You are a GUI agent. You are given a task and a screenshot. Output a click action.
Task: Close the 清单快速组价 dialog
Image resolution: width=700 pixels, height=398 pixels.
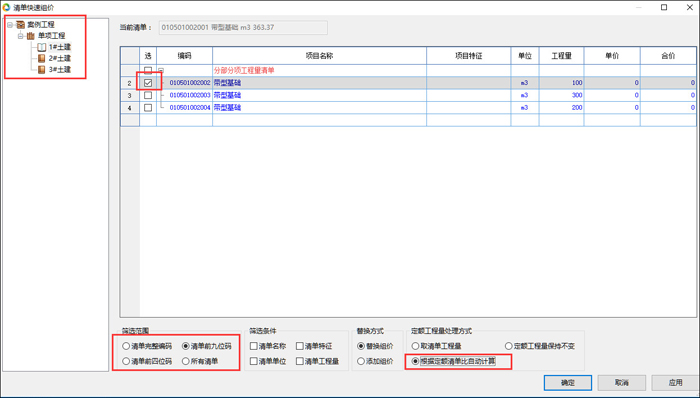689,8
